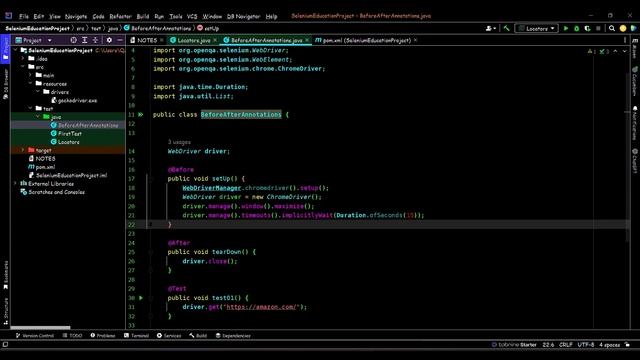
Task: Open editor tabs more options icon
Action: (x=625, y=40)
